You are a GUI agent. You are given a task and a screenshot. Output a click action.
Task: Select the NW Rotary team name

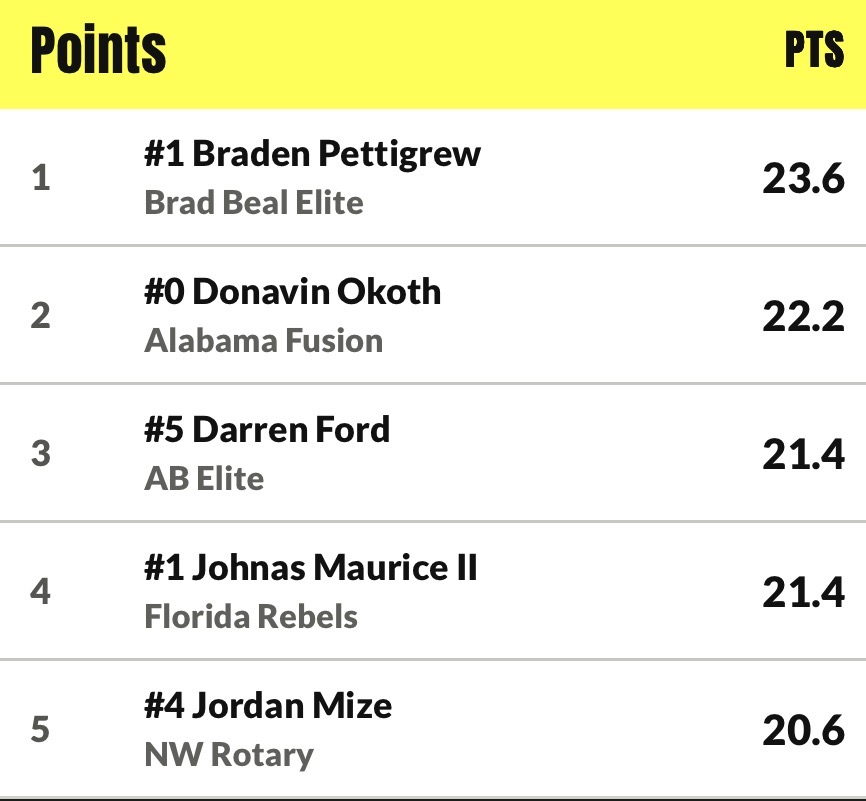229,755
